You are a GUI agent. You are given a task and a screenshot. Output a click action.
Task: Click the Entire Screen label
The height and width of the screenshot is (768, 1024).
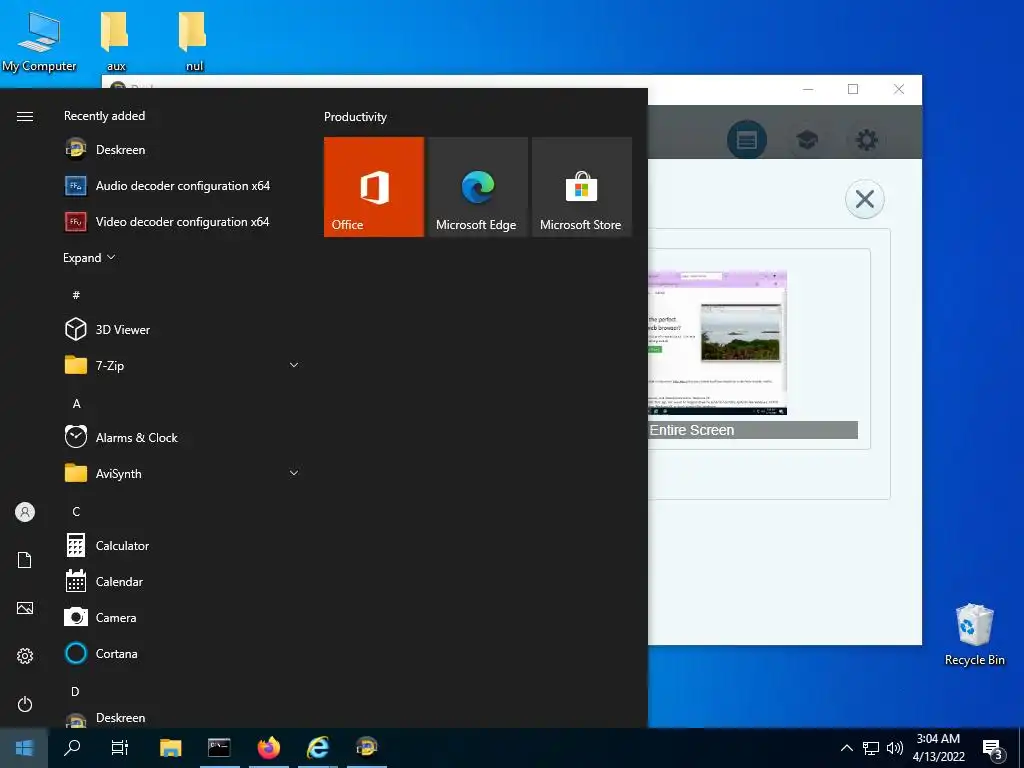[692, 430]
